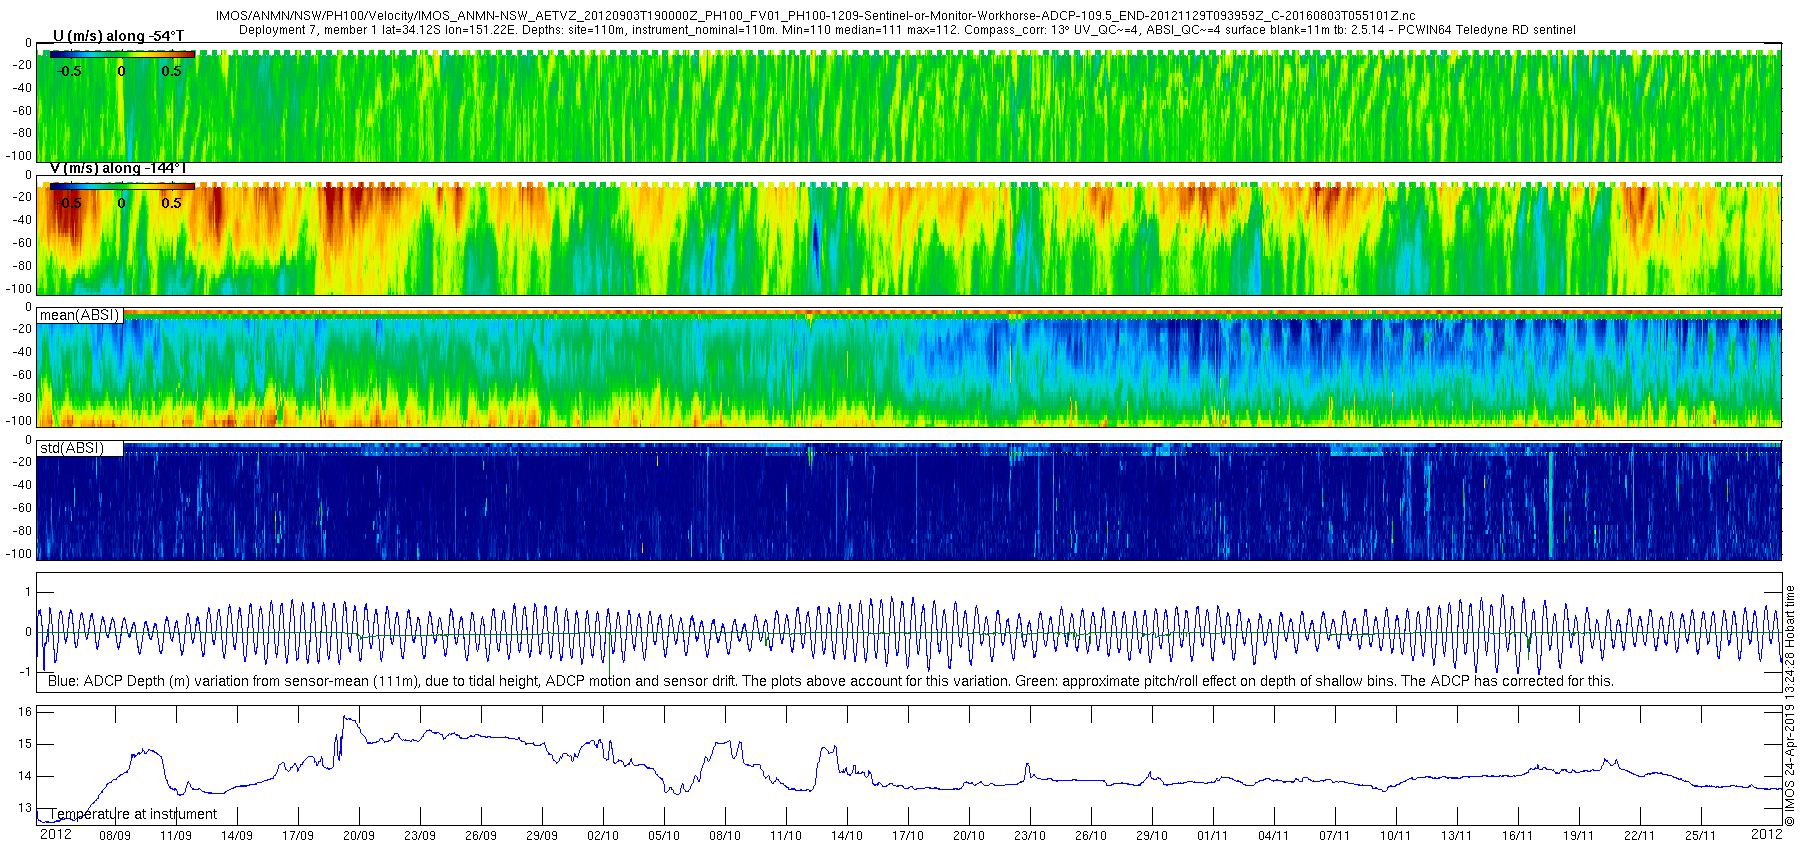The image size is (1800, 850).
Task: Click the 2012 year label at left of time axis
Action: click(55, 834)
